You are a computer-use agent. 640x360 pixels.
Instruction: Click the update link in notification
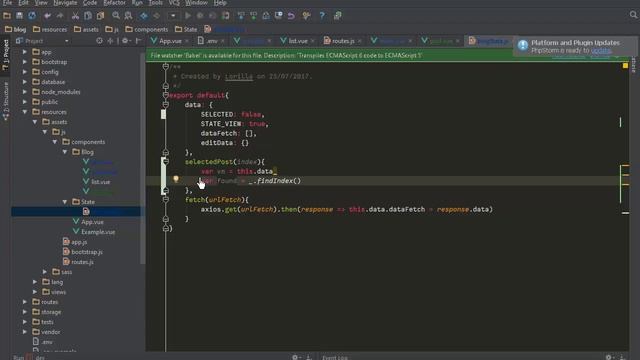[x=601, y=51]
